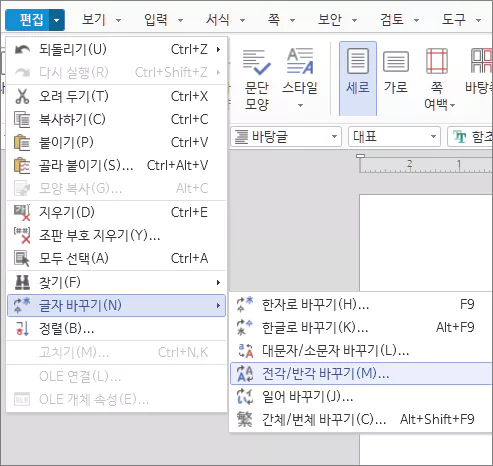The width and height of the screenshot is (493, 466).
Task: Choose 붙이기(P) menu entry
Action: tap(116, 143)
